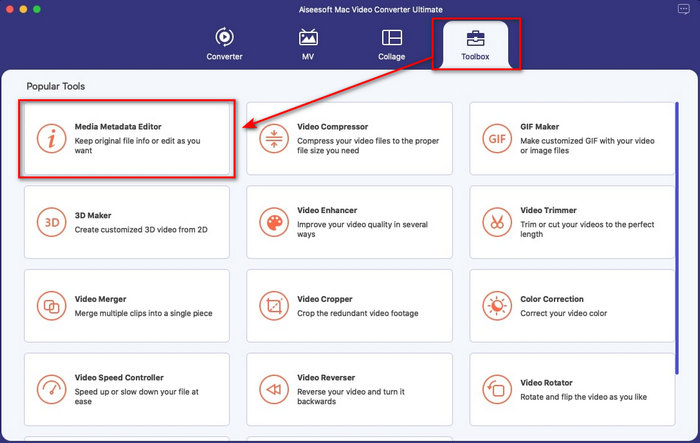Click 'Improve your video quality' description
The height and width of the screenshot is (443, 700).
(x=362, y=229)
